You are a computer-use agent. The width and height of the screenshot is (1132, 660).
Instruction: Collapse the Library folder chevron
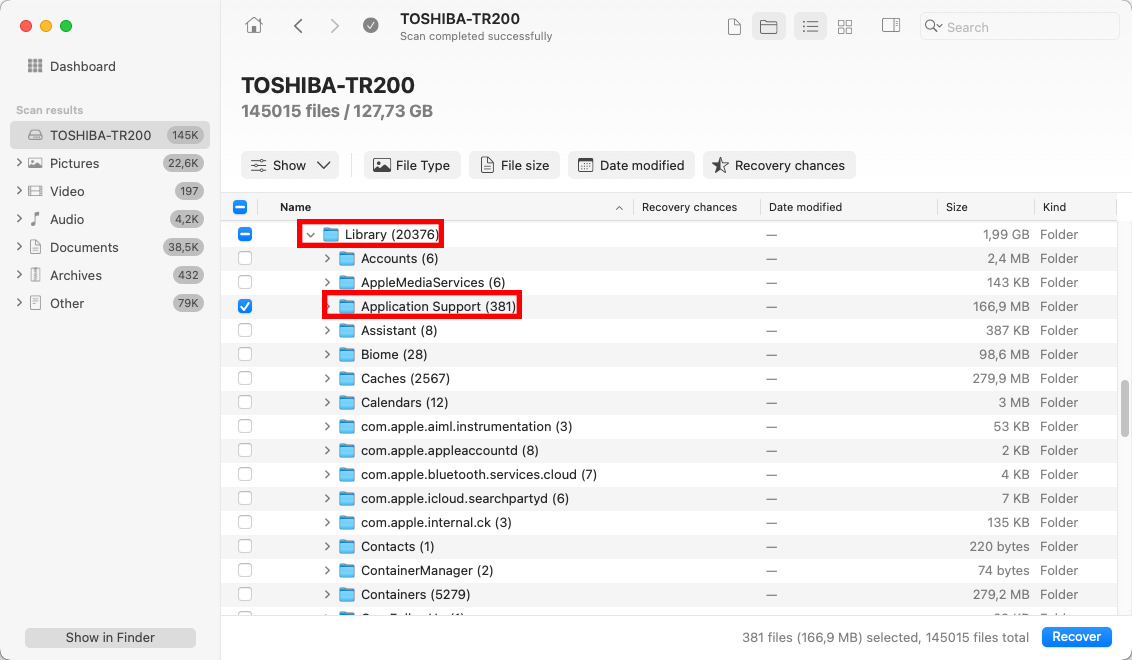(310, 235)
